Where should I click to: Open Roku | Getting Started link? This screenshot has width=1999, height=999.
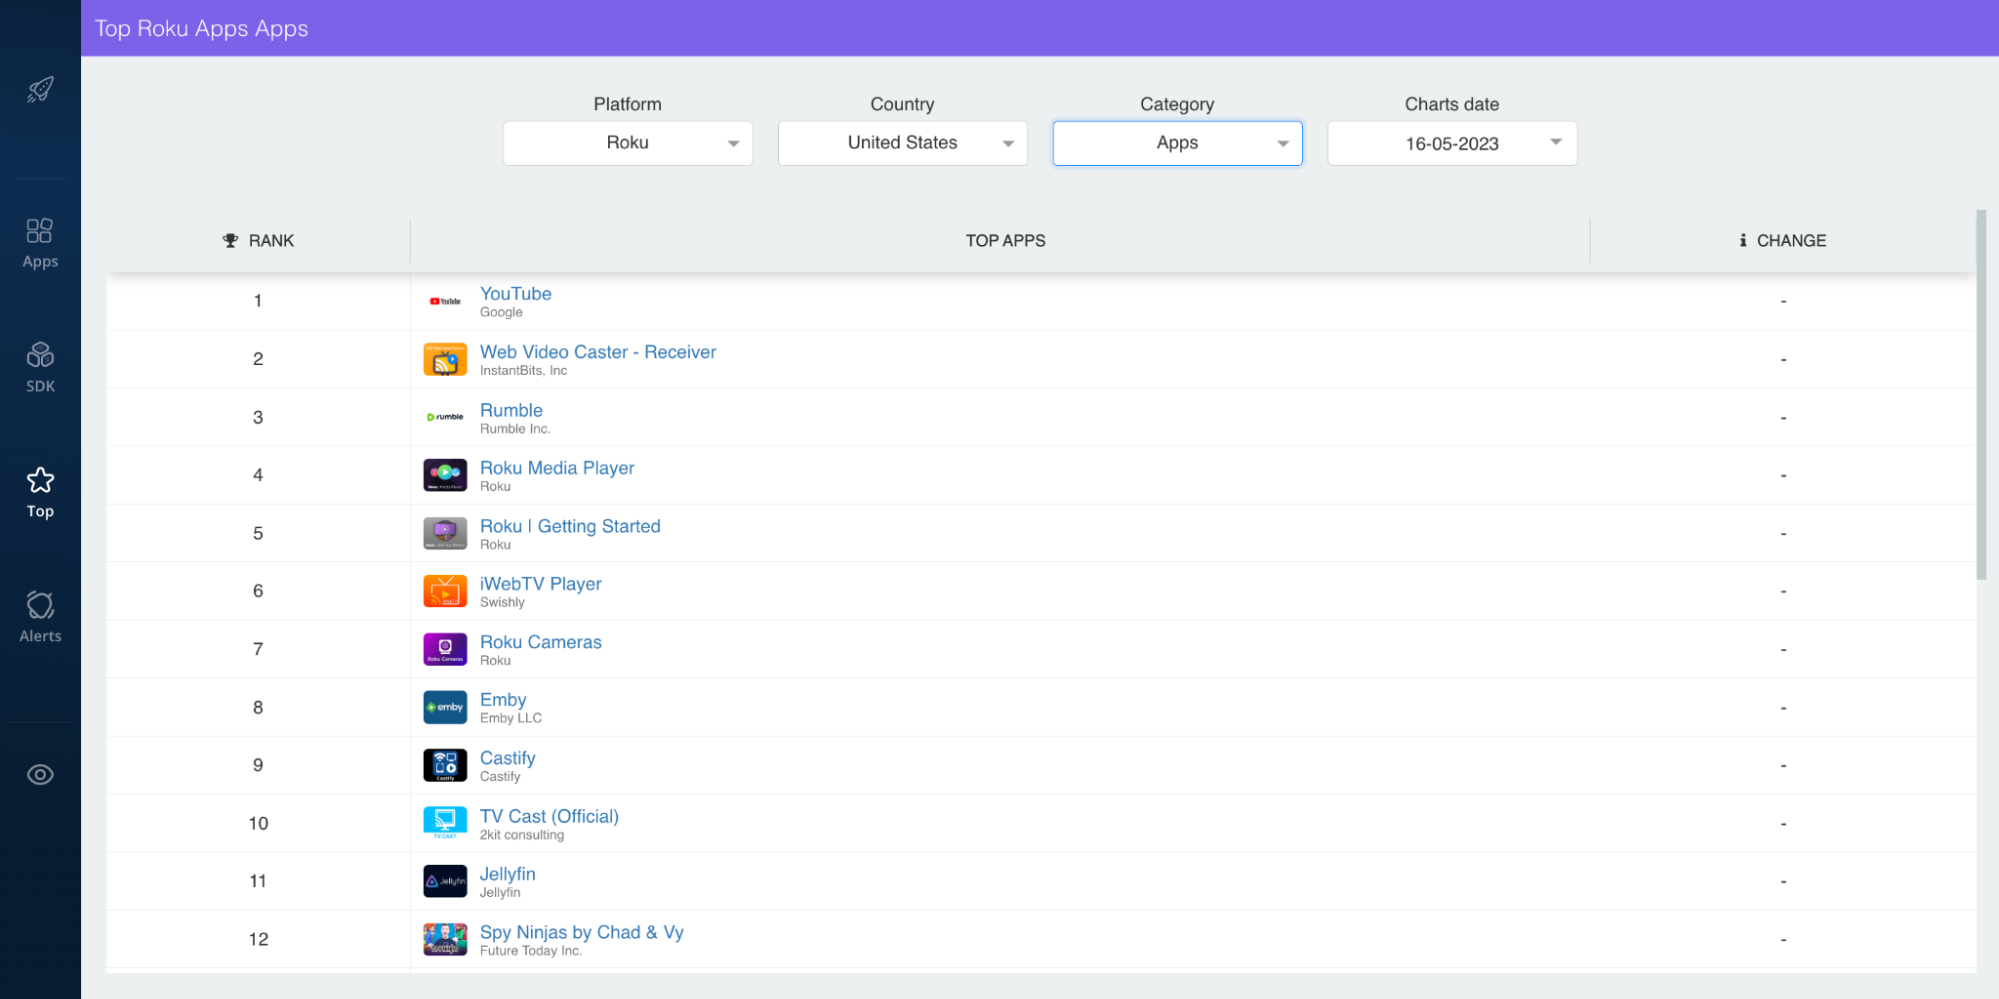pyautogui.click(x=570, y=526)
